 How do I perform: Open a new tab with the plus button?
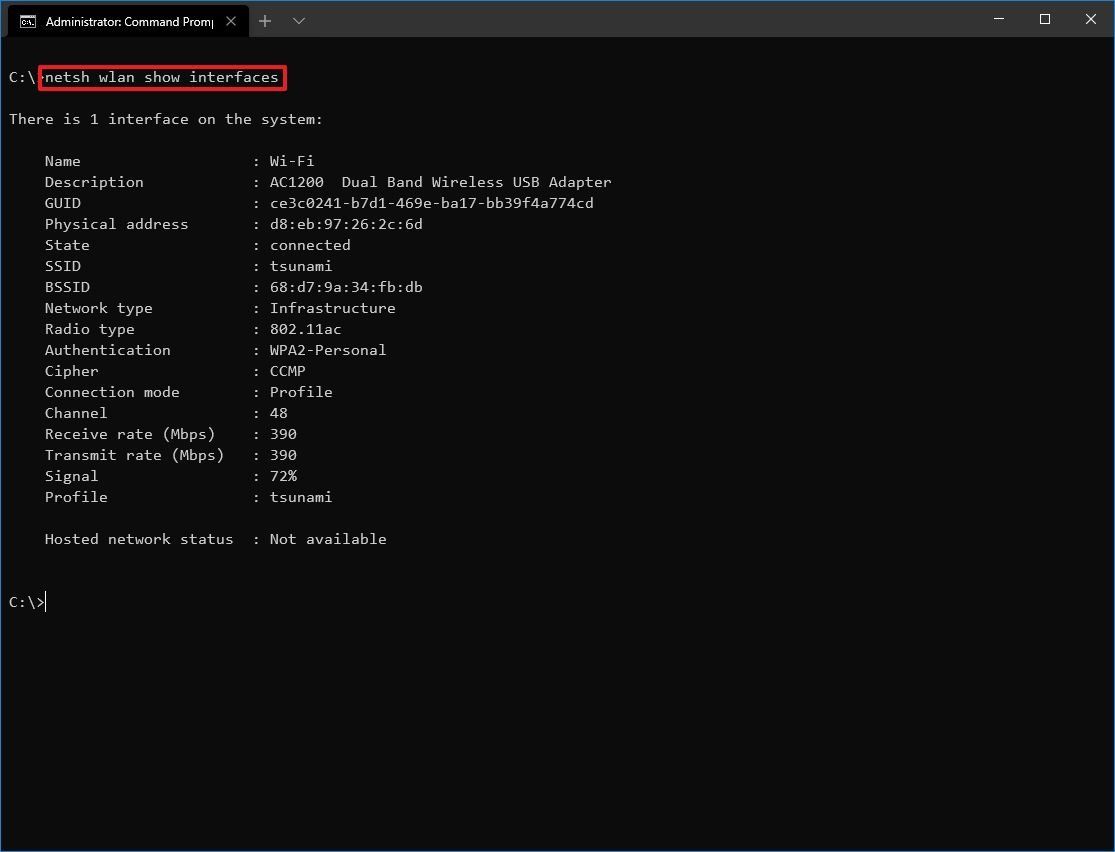point(265,21)
